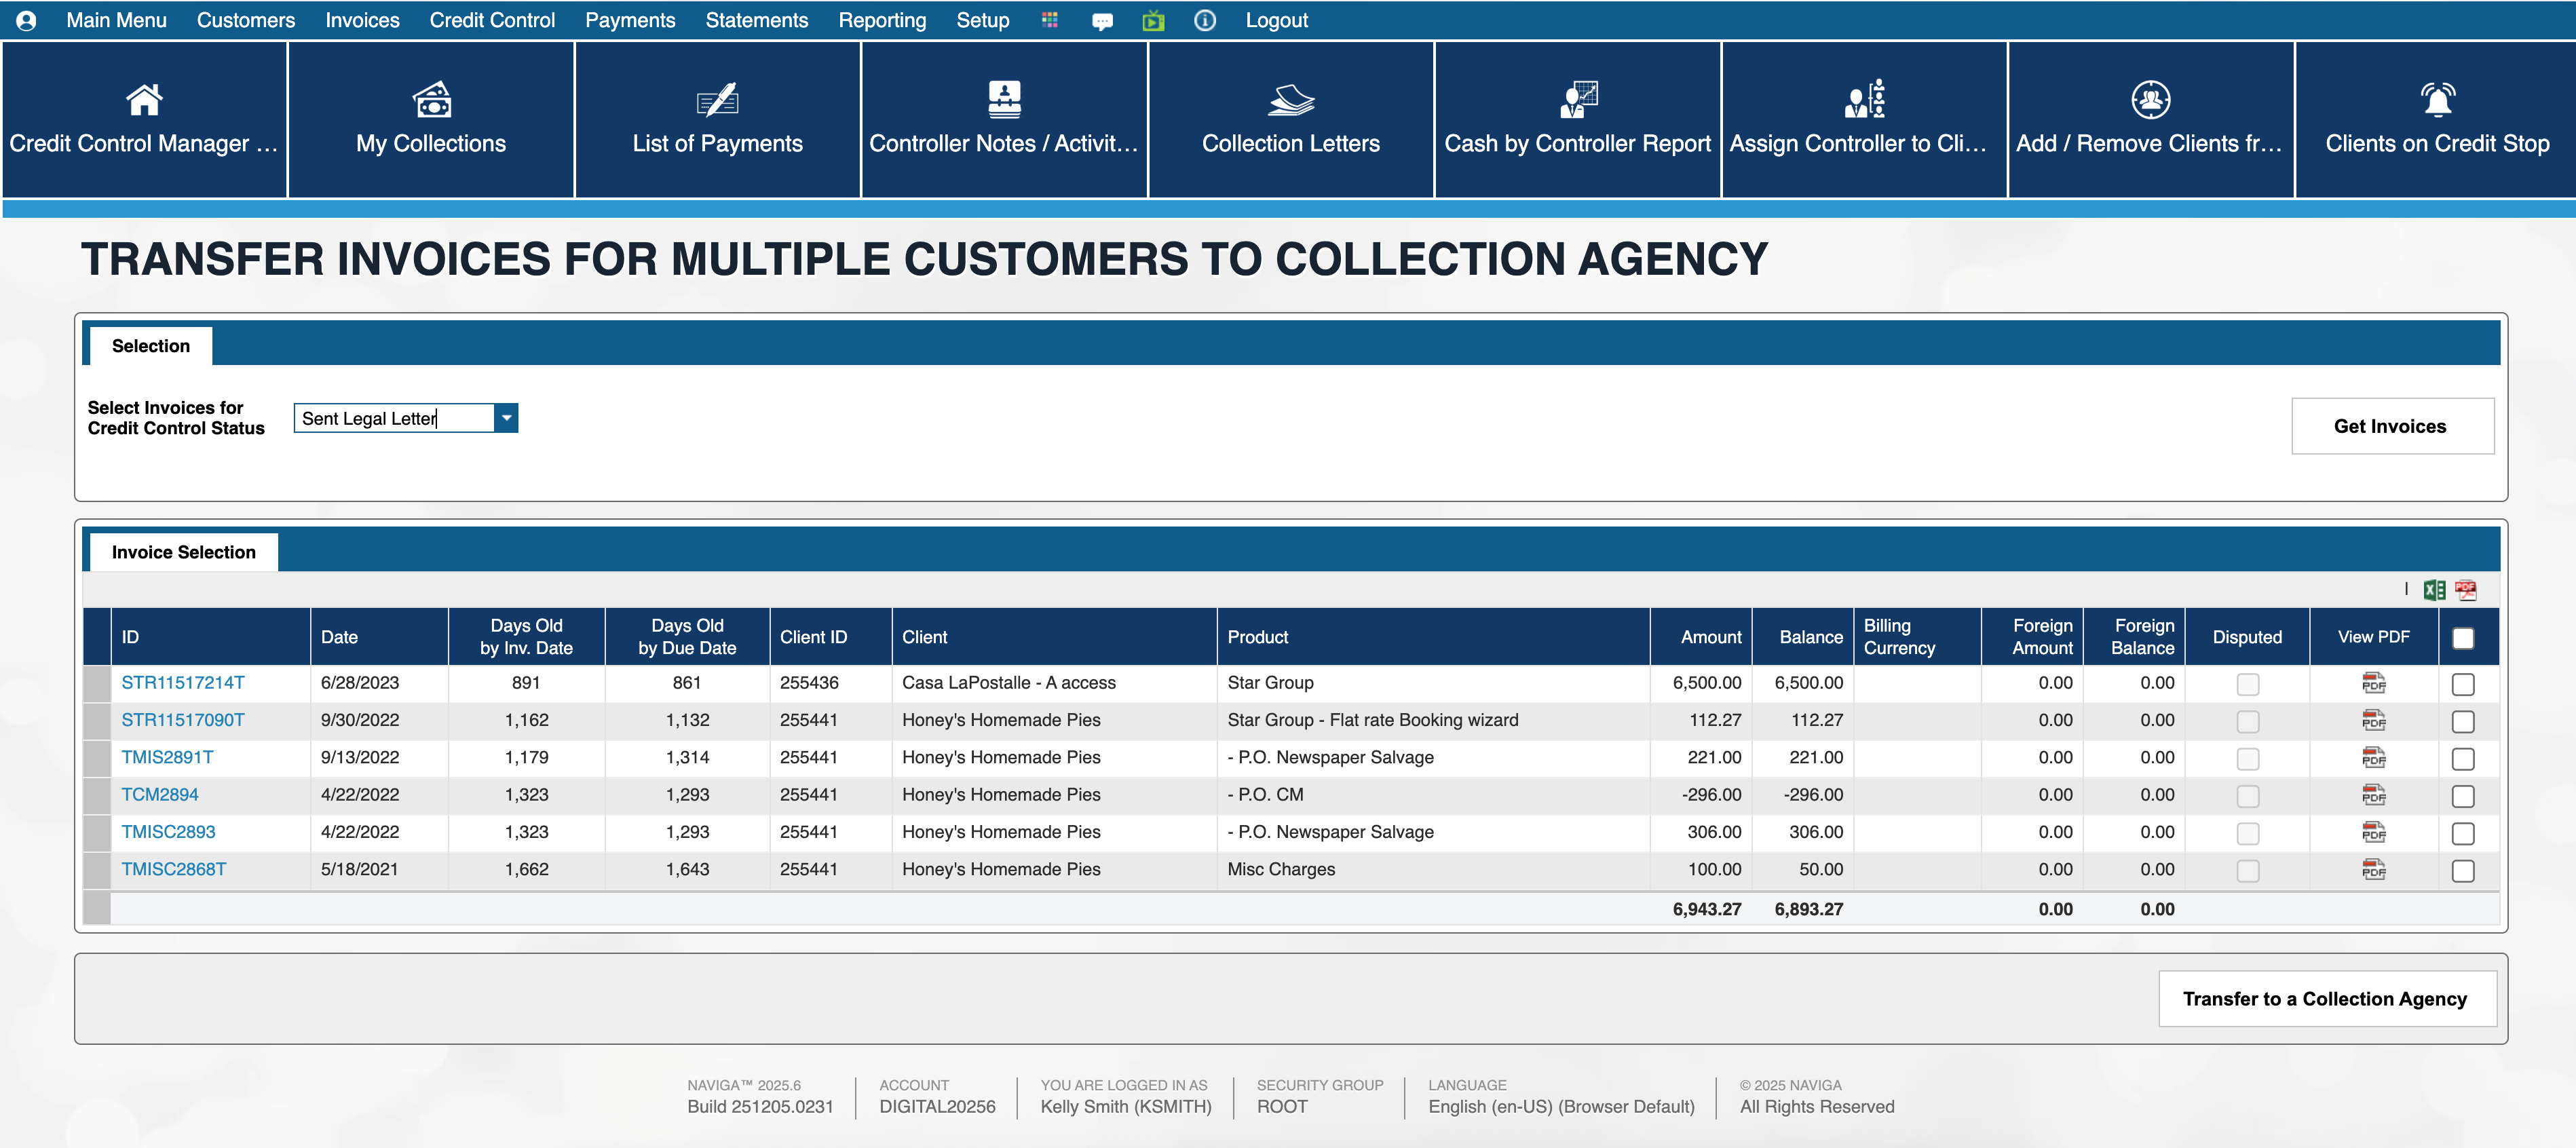2576x1148 pixels.
Task: Click the Export to Excel icon
Action: (2434, 590)
